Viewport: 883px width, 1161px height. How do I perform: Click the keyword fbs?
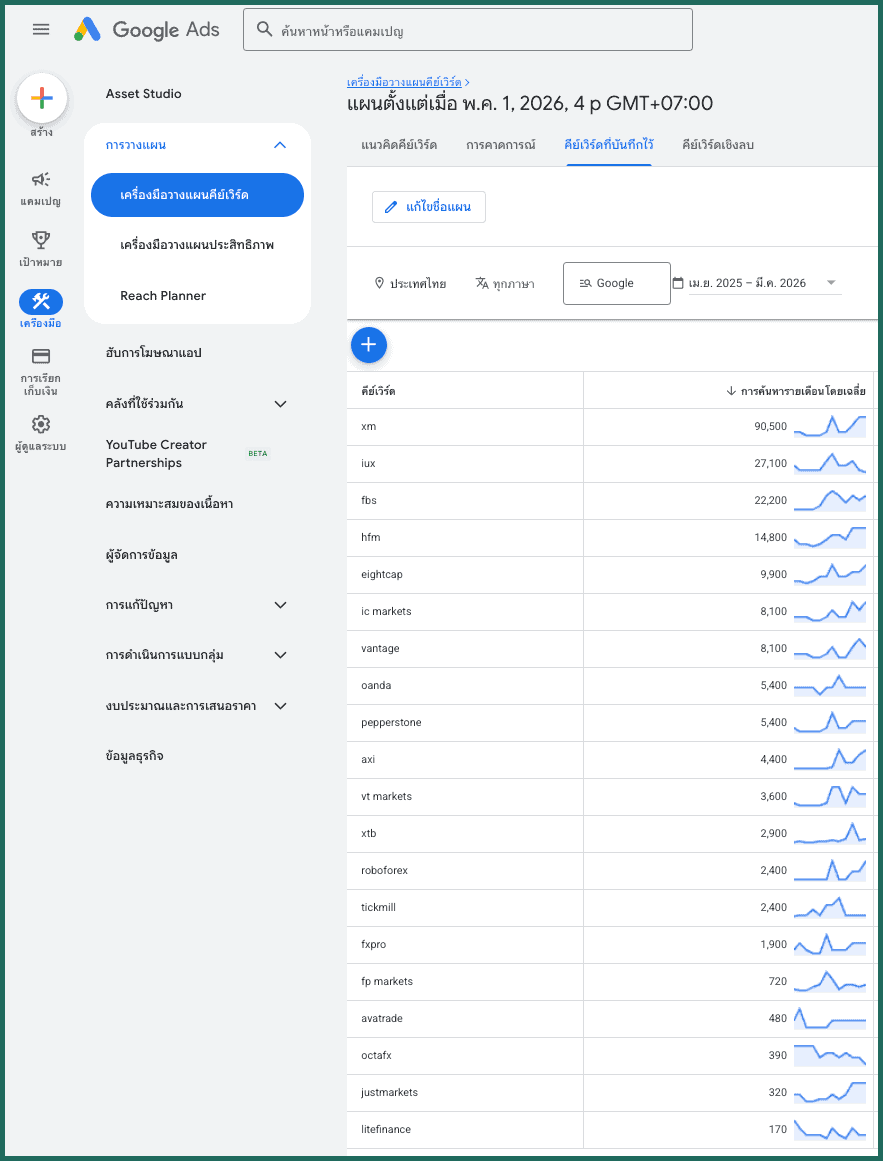[369, 501]
